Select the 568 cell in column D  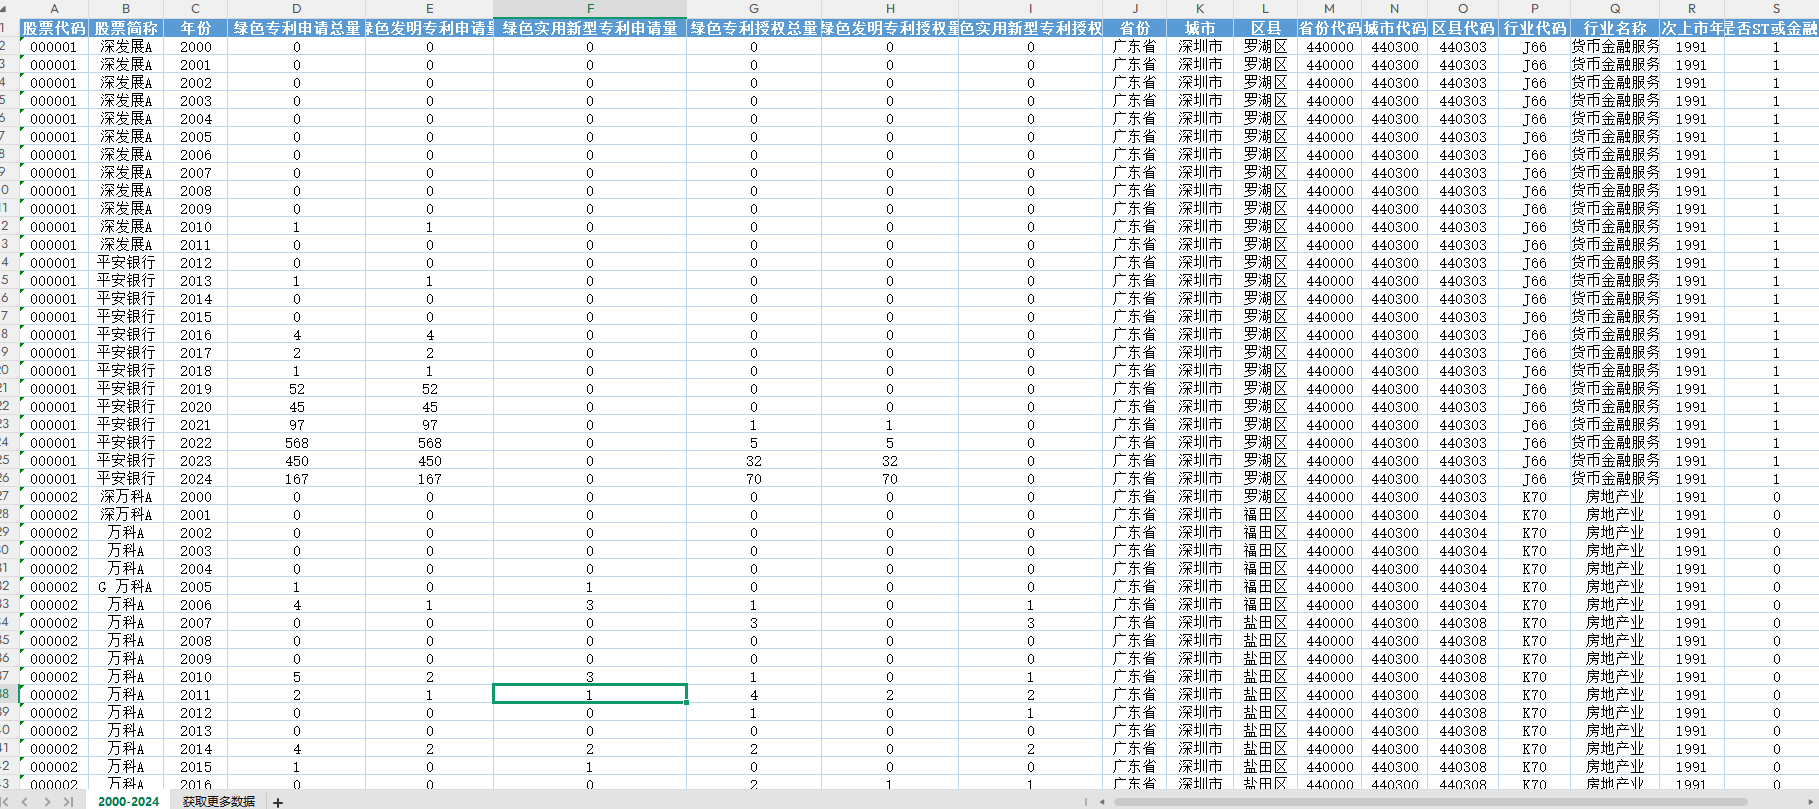(x=297, y=443)
